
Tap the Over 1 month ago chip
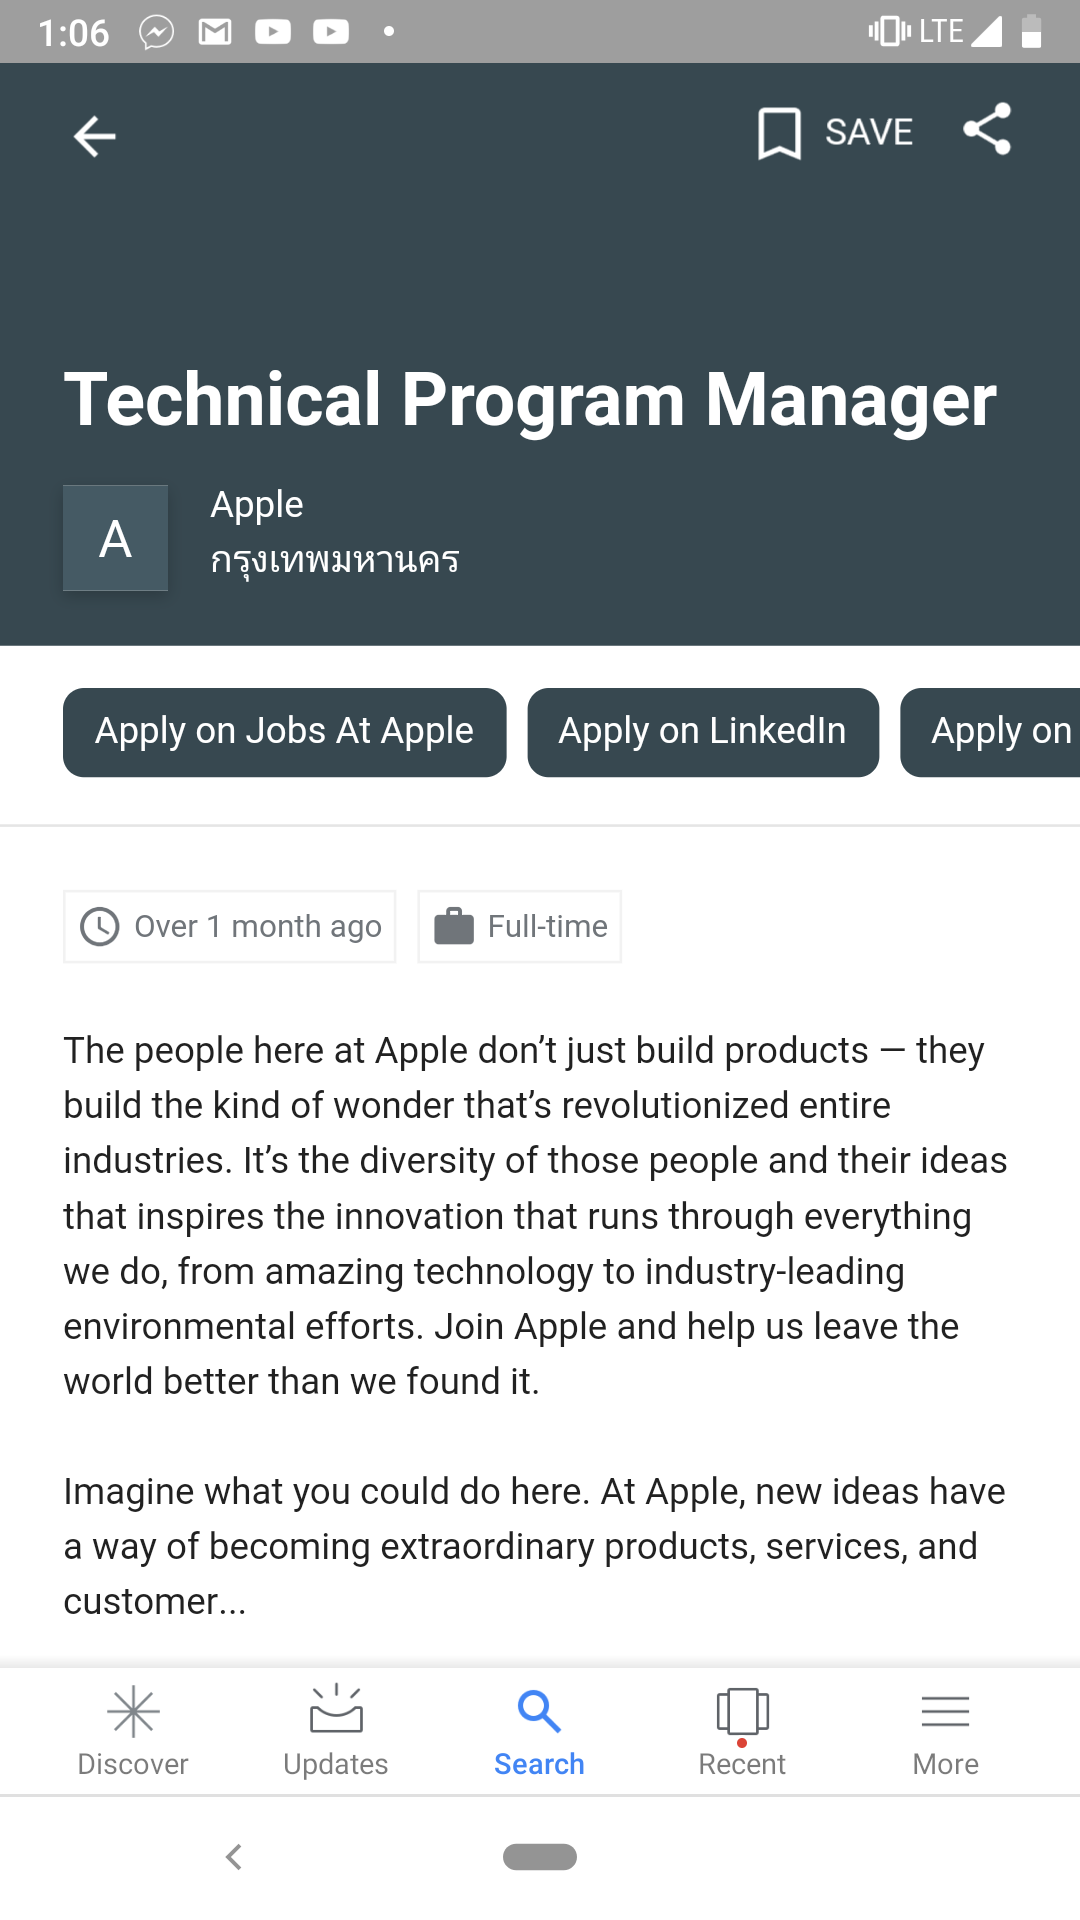[230, 927]
